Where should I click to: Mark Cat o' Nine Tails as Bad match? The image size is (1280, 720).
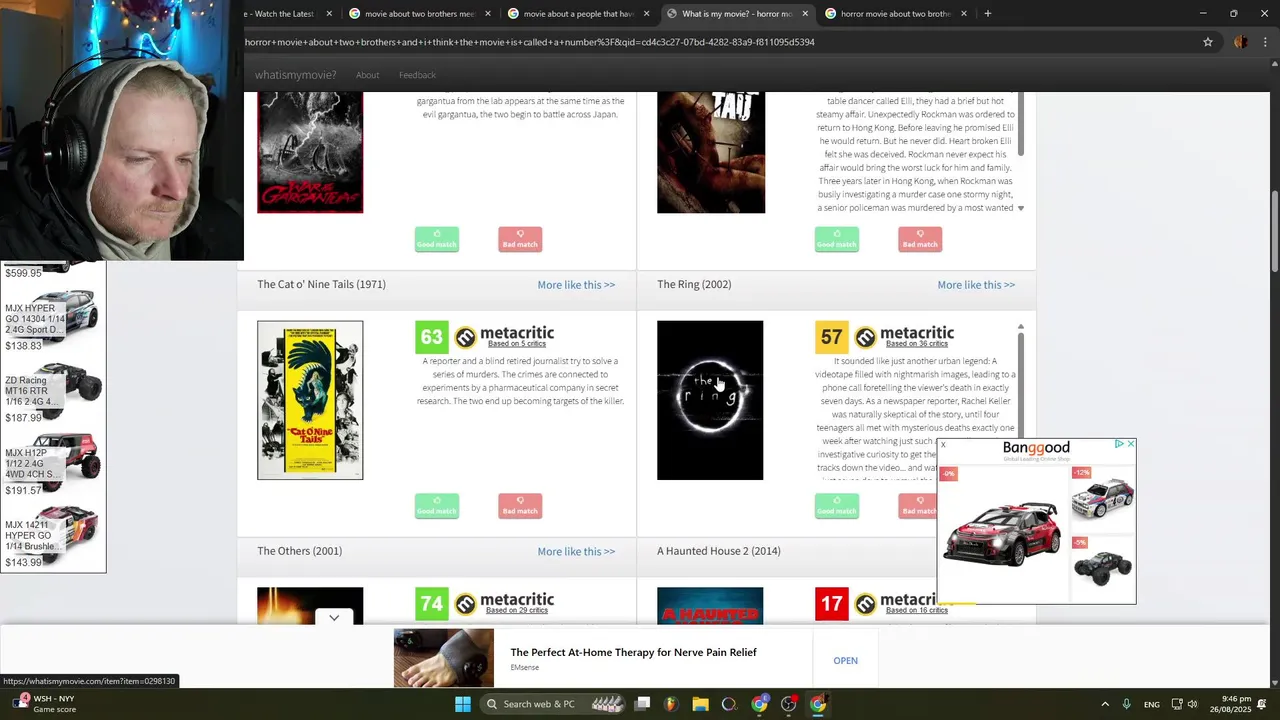[520, 506]
